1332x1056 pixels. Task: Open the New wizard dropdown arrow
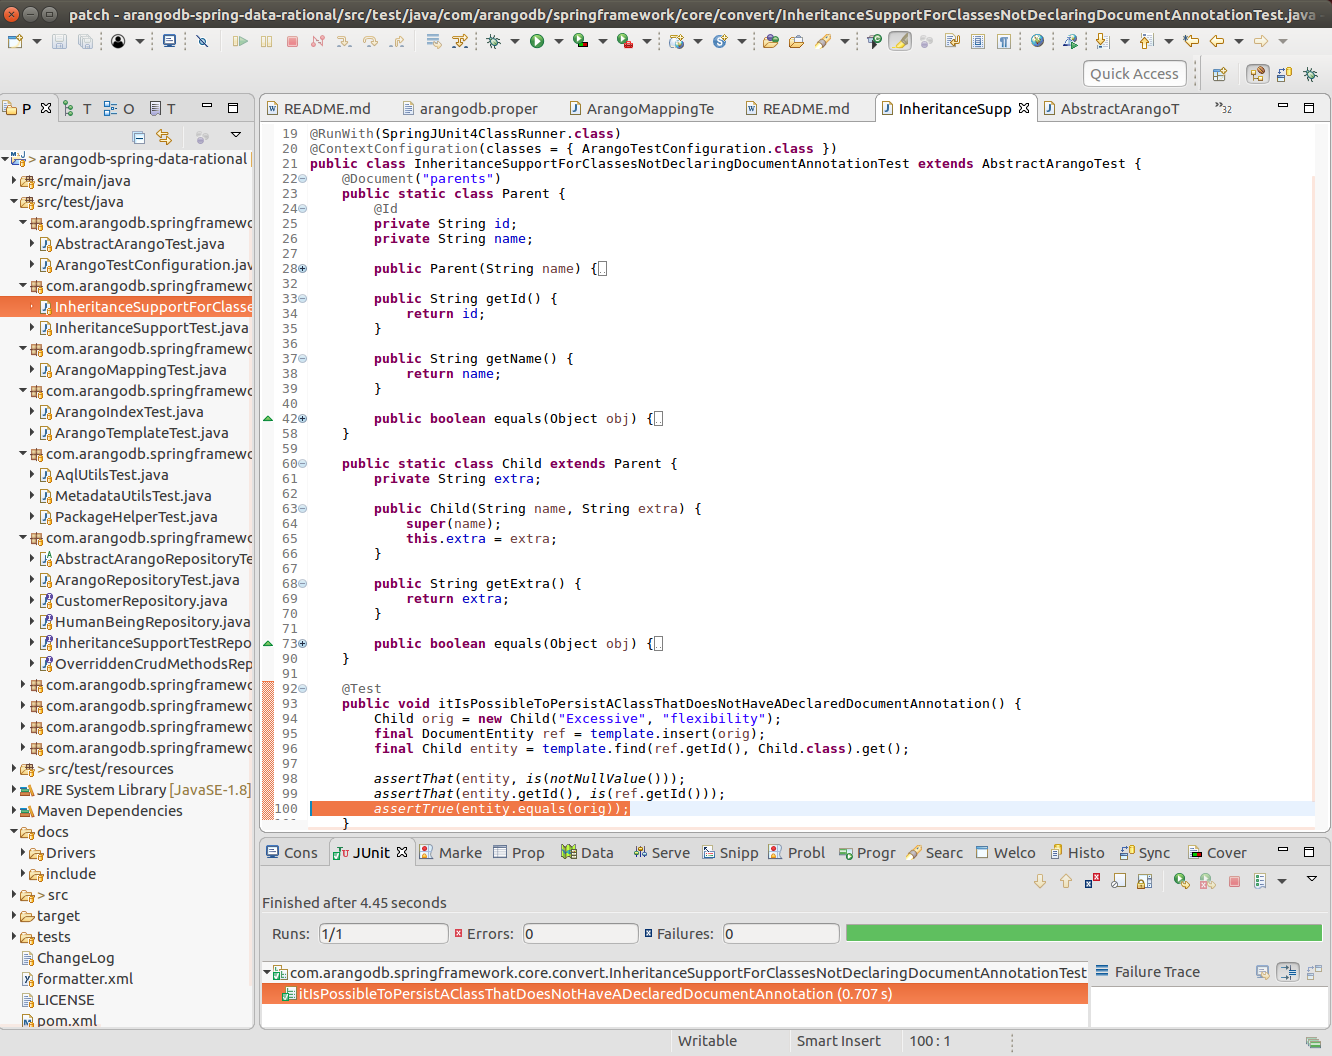click(36, 41)
